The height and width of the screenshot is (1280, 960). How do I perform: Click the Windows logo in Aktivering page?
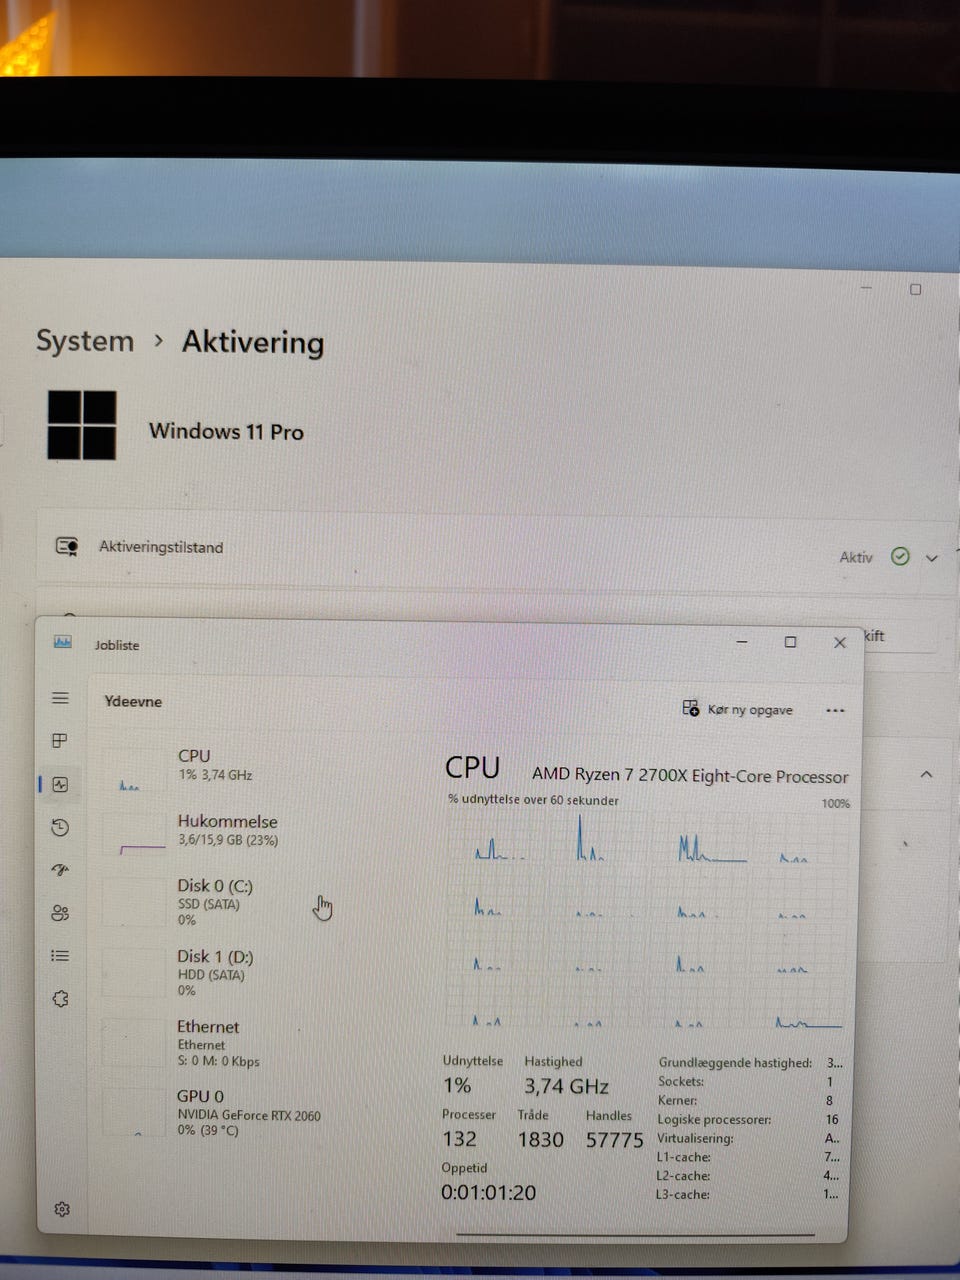click(x=82, y=425)
